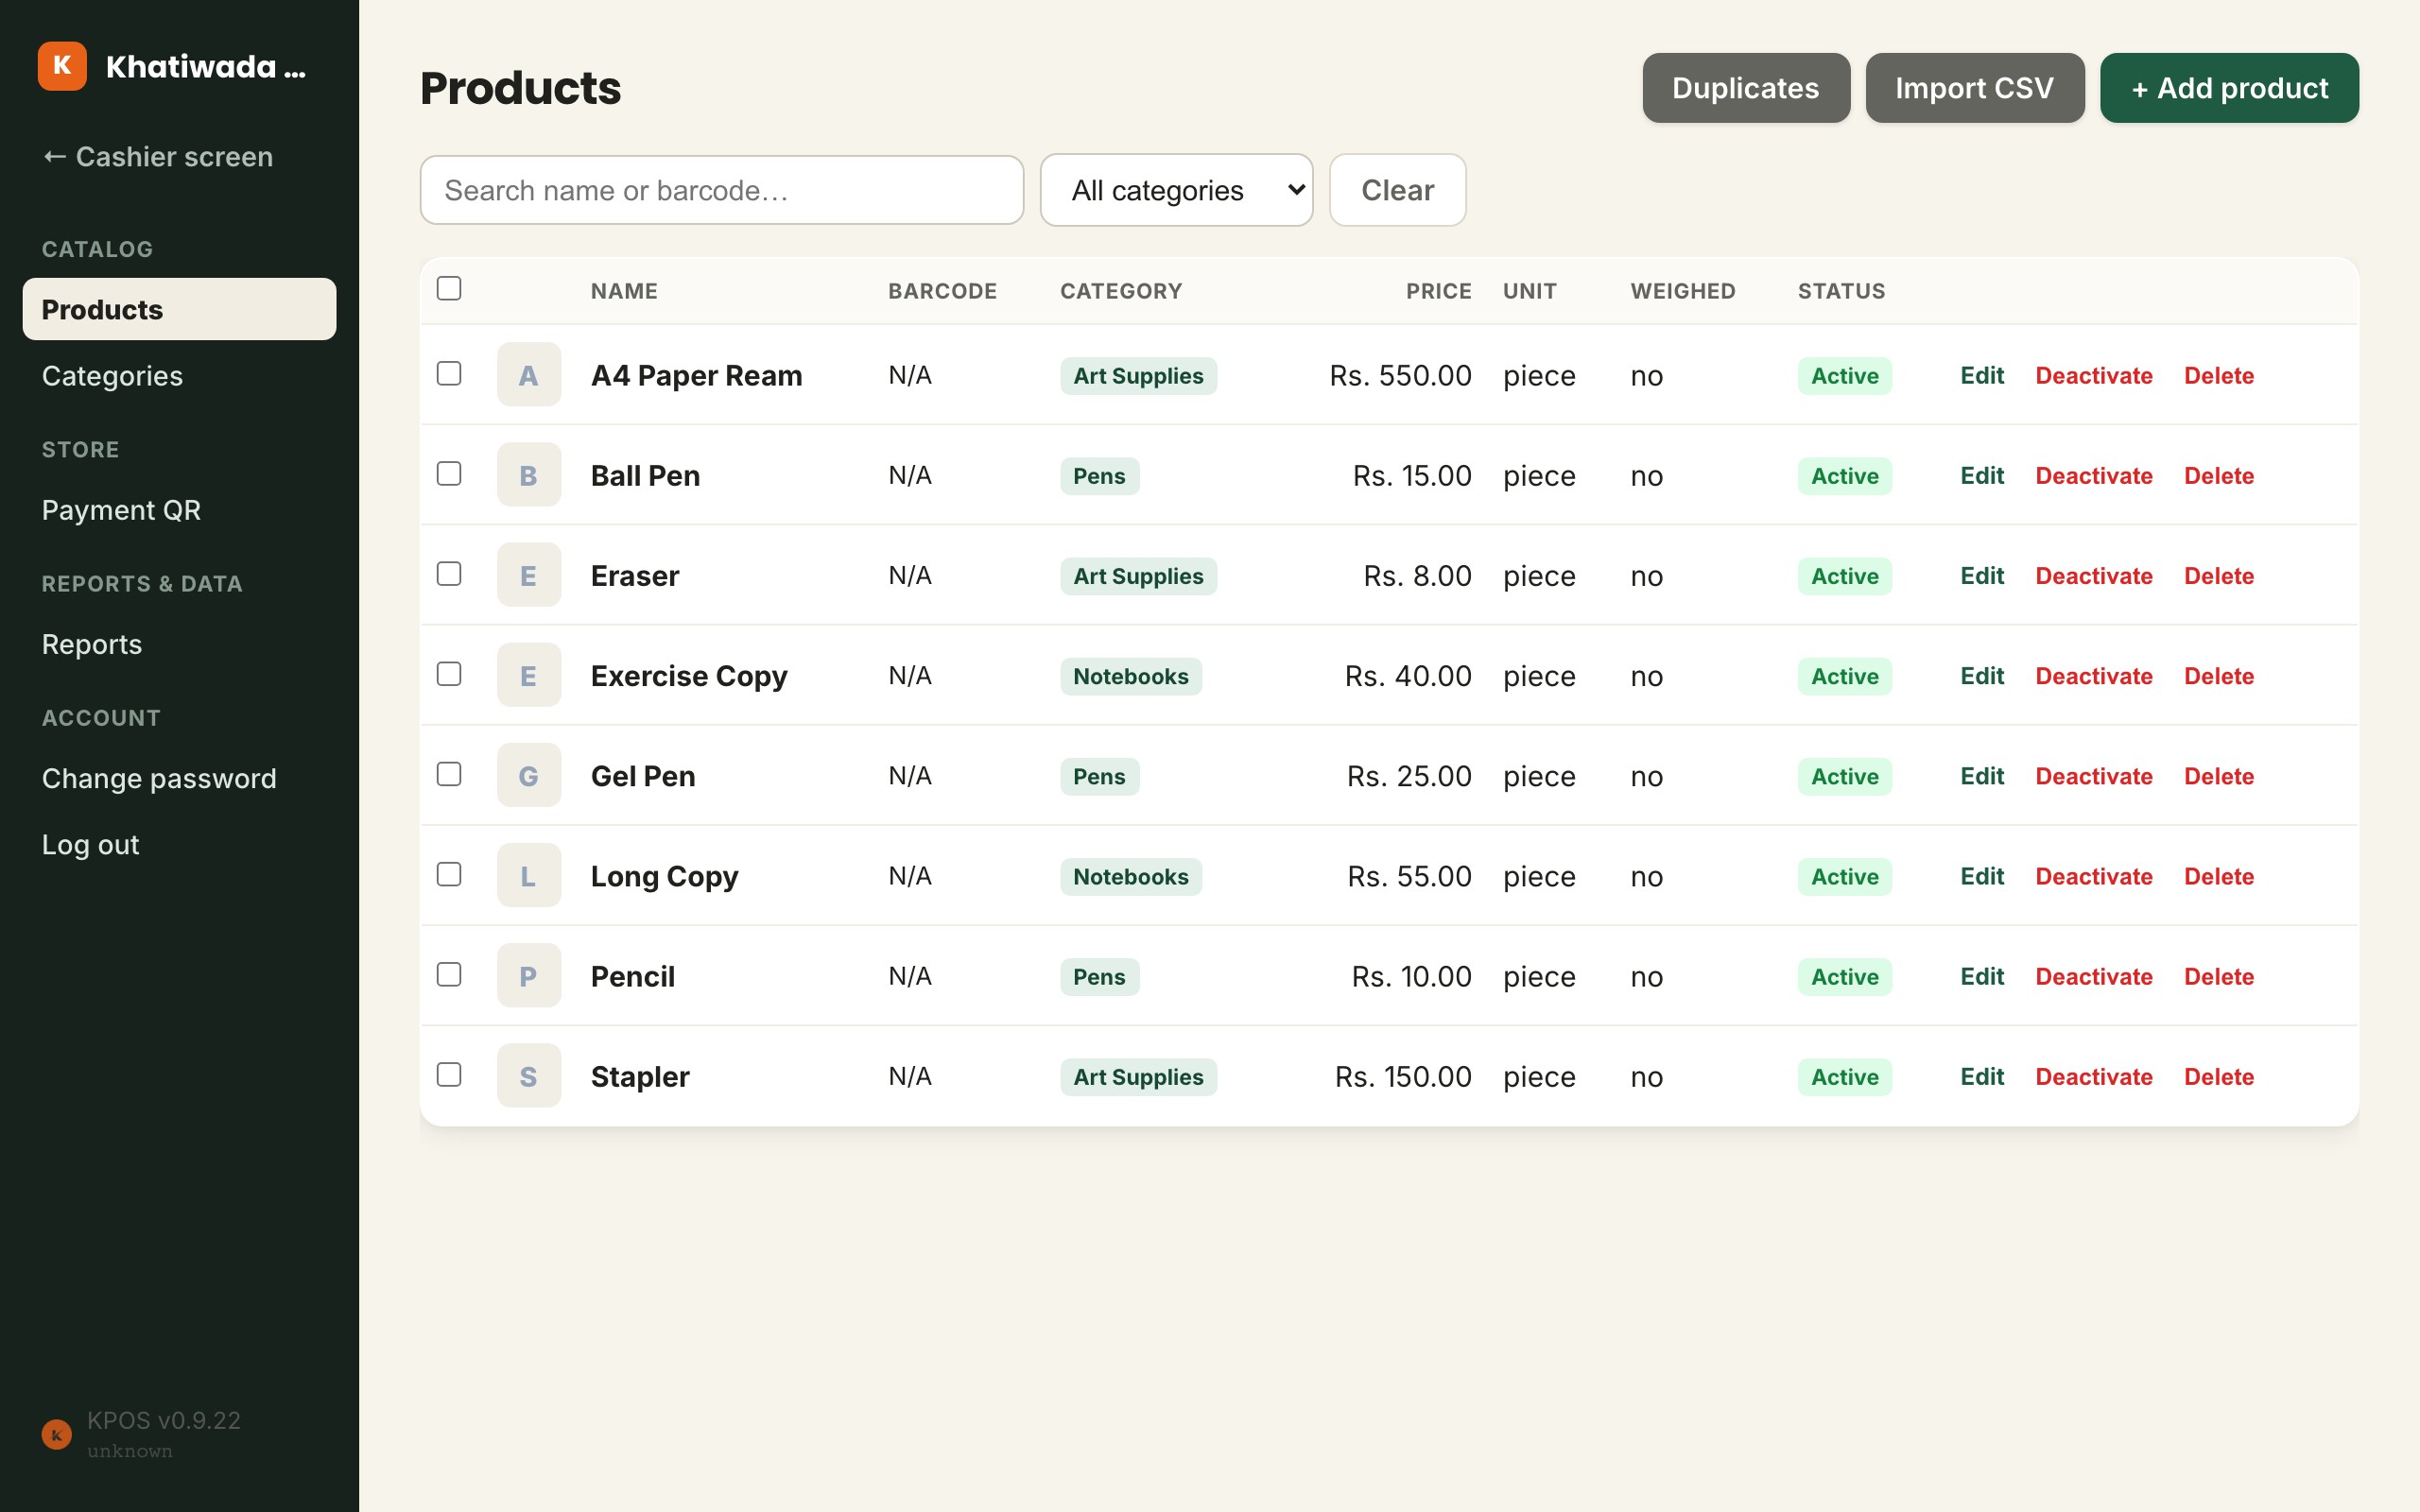Edit the Gel Pen product

pyautogui.click(x=1981, y=776)
